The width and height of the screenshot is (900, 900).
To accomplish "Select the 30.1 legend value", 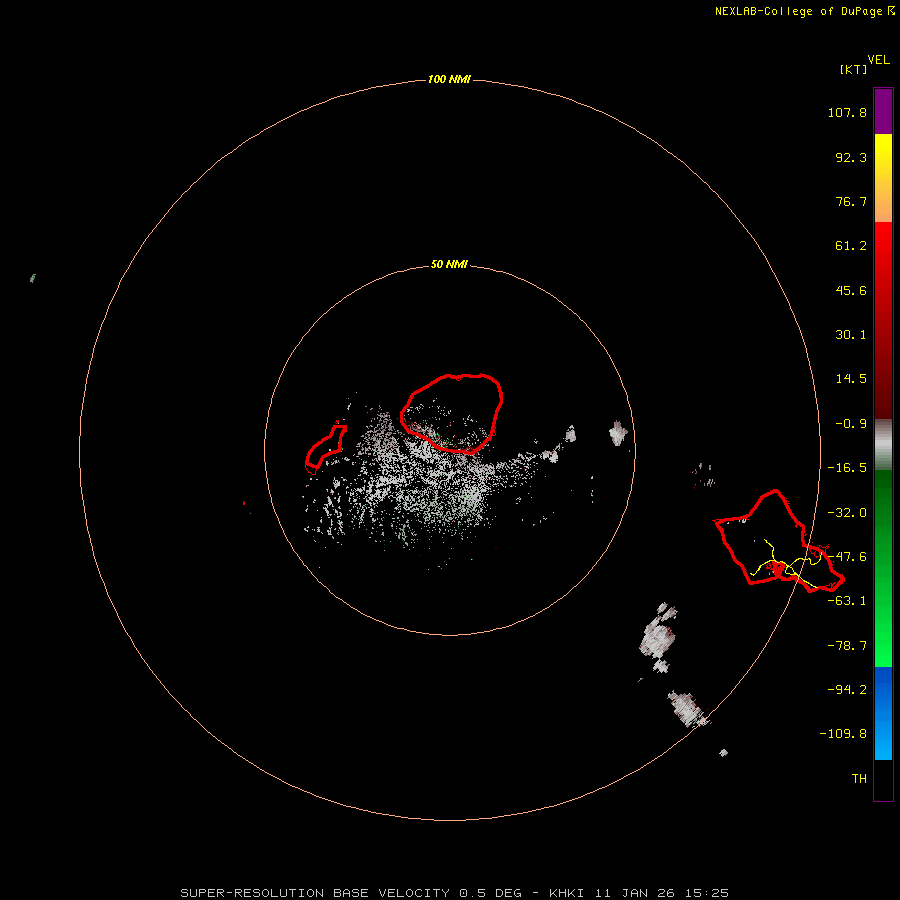I will [x=851, y=335].
